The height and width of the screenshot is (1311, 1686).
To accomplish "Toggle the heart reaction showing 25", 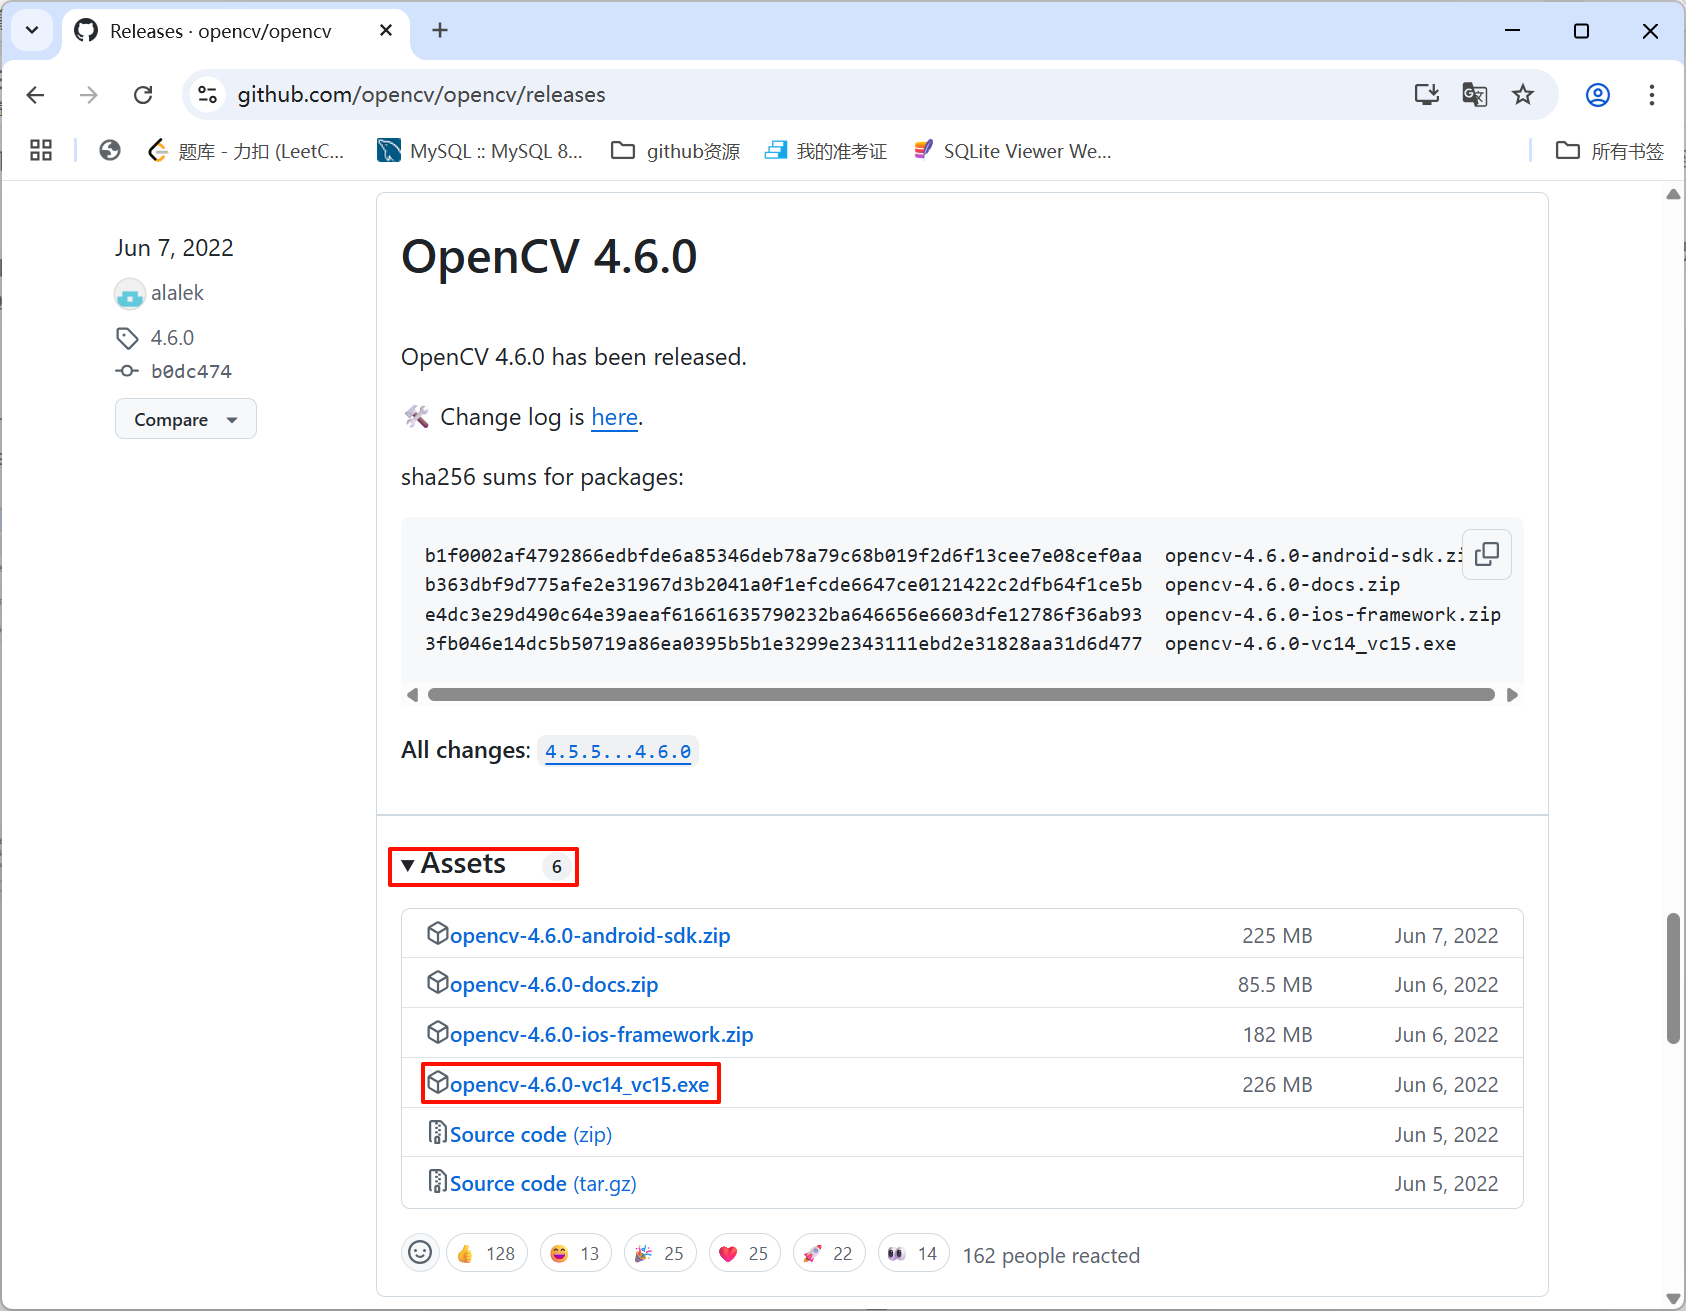I will click(745, 1253).
